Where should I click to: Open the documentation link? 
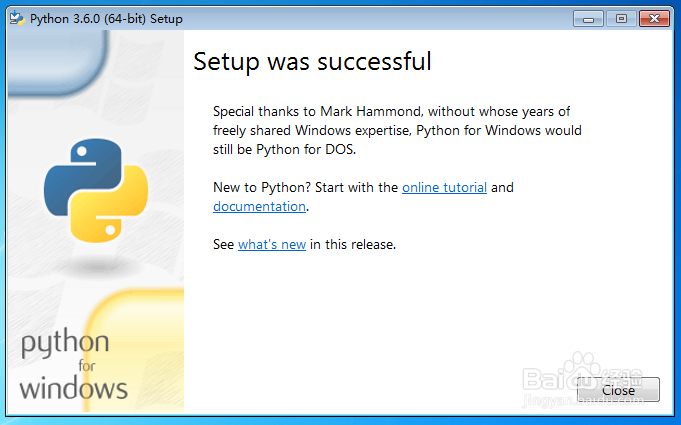click(259, 206)
